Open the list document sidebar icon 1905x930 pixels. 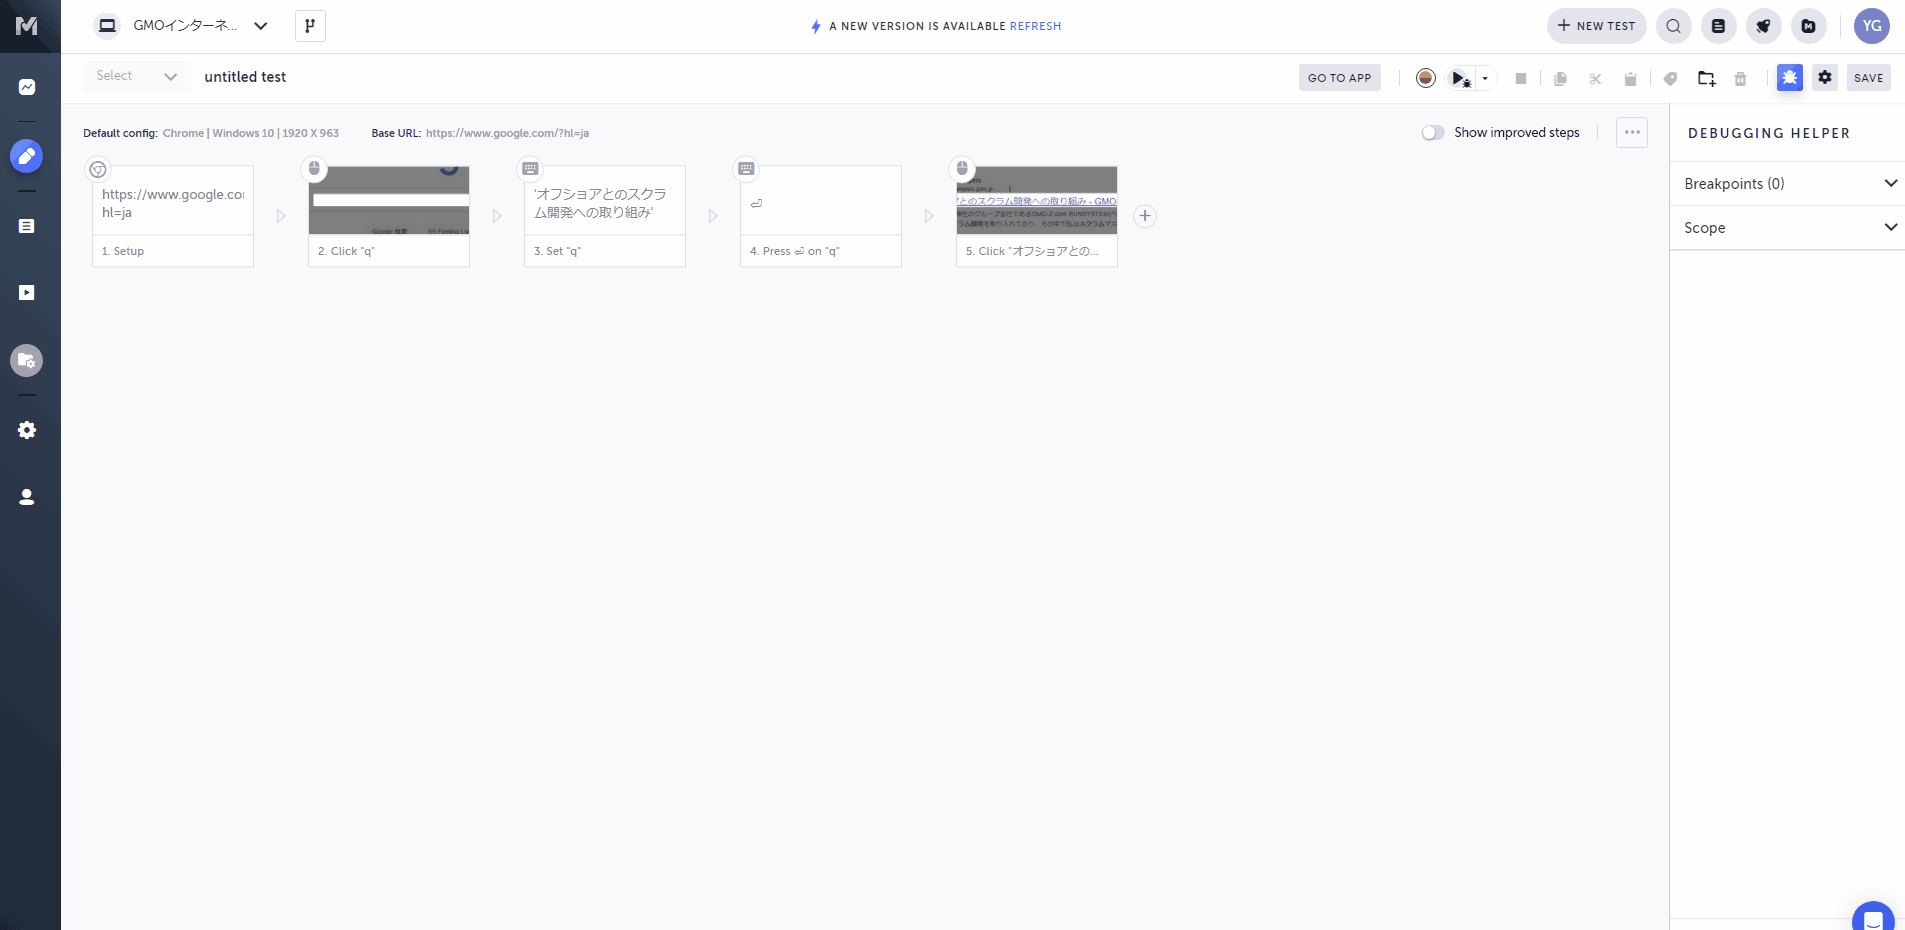pos(27,226)
